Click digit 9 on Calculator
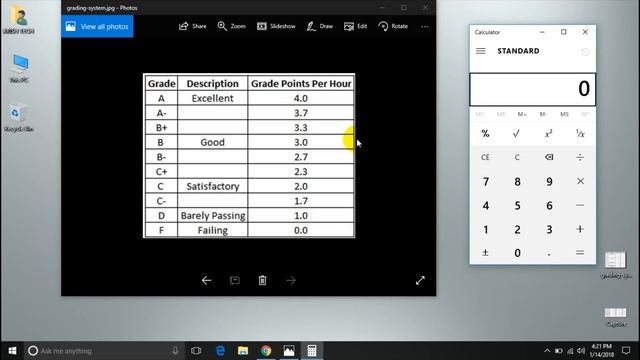 [549, 181]
